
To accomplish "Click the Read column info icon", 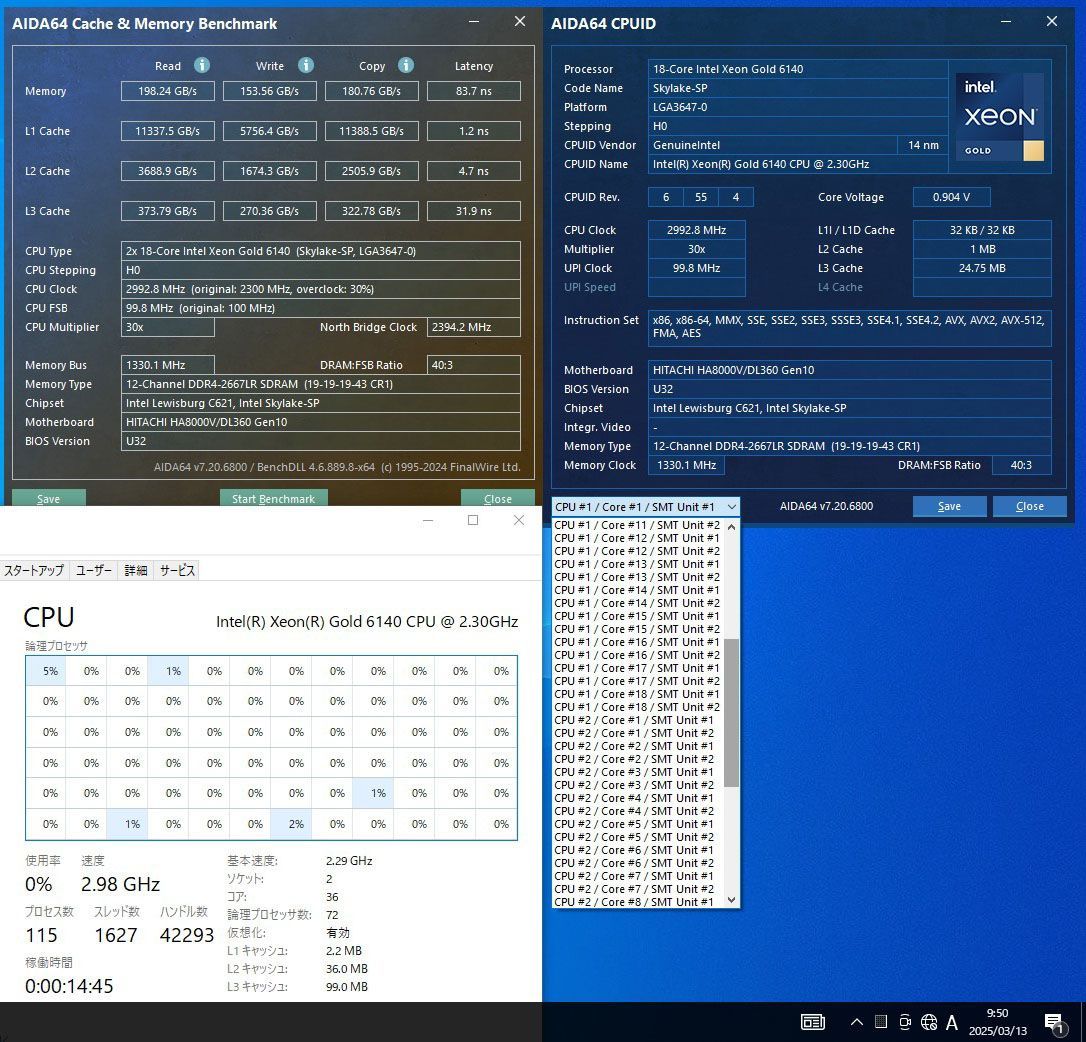I will 201,66.
